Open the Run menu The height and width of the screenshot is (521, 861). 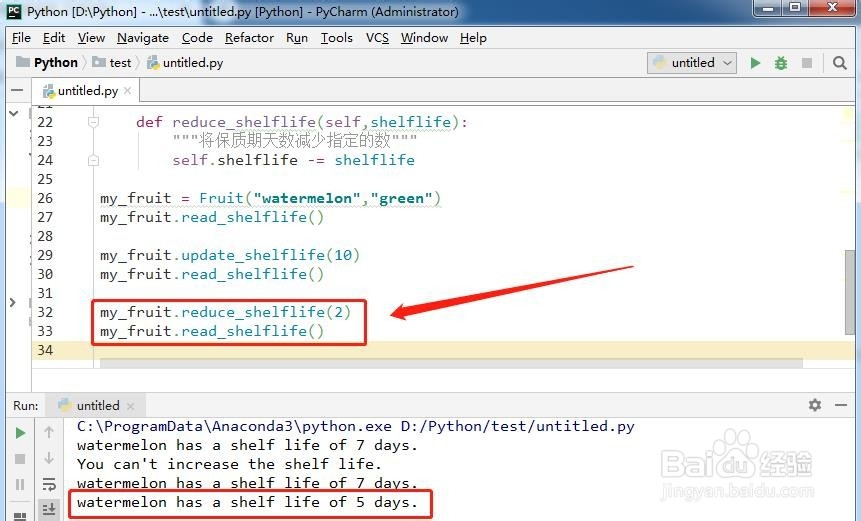click(297, 38)
